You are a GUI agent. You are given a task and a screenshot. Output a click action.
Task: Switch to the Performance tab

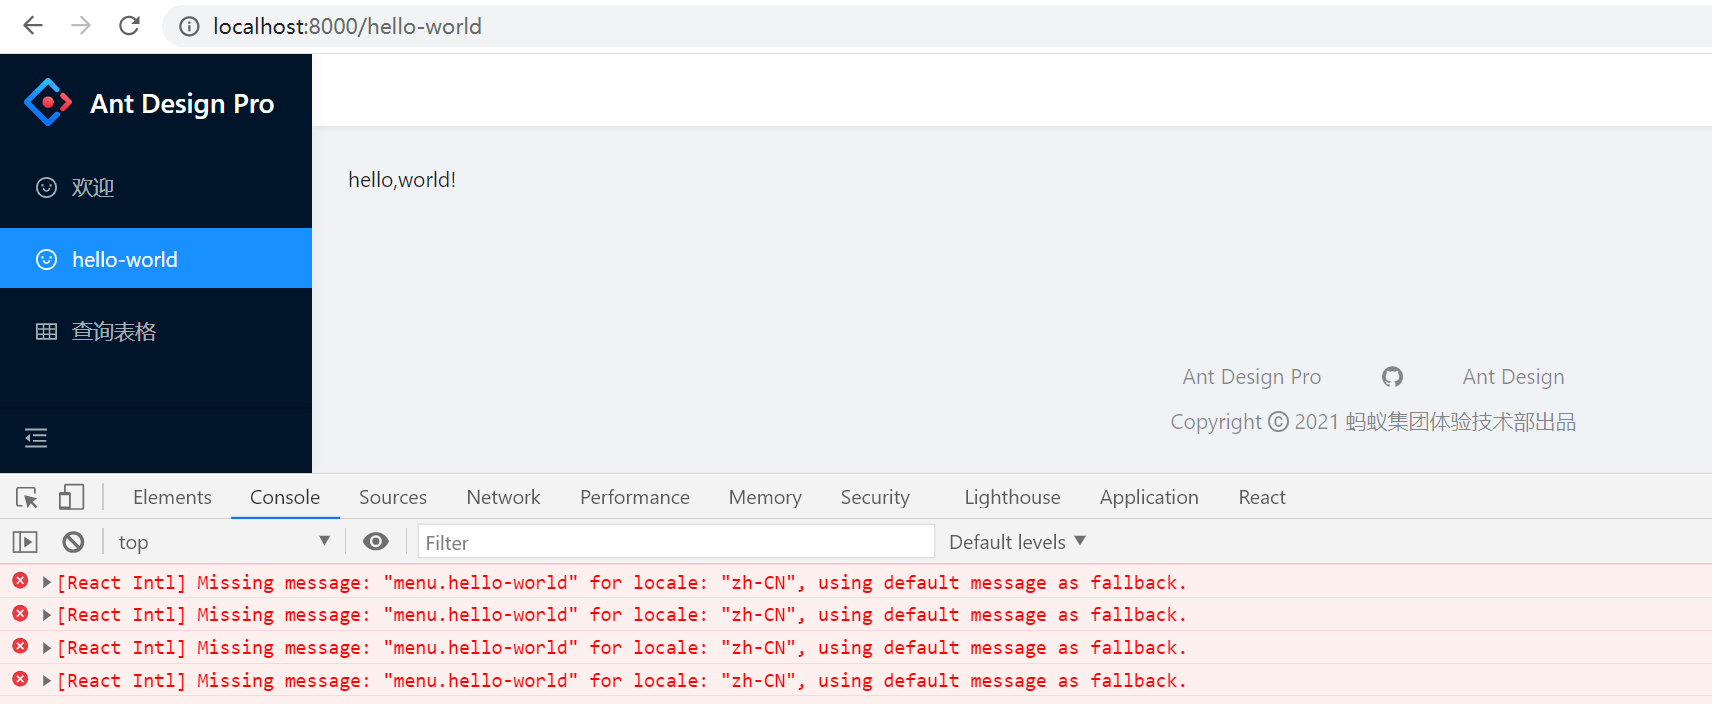point(635,497)
